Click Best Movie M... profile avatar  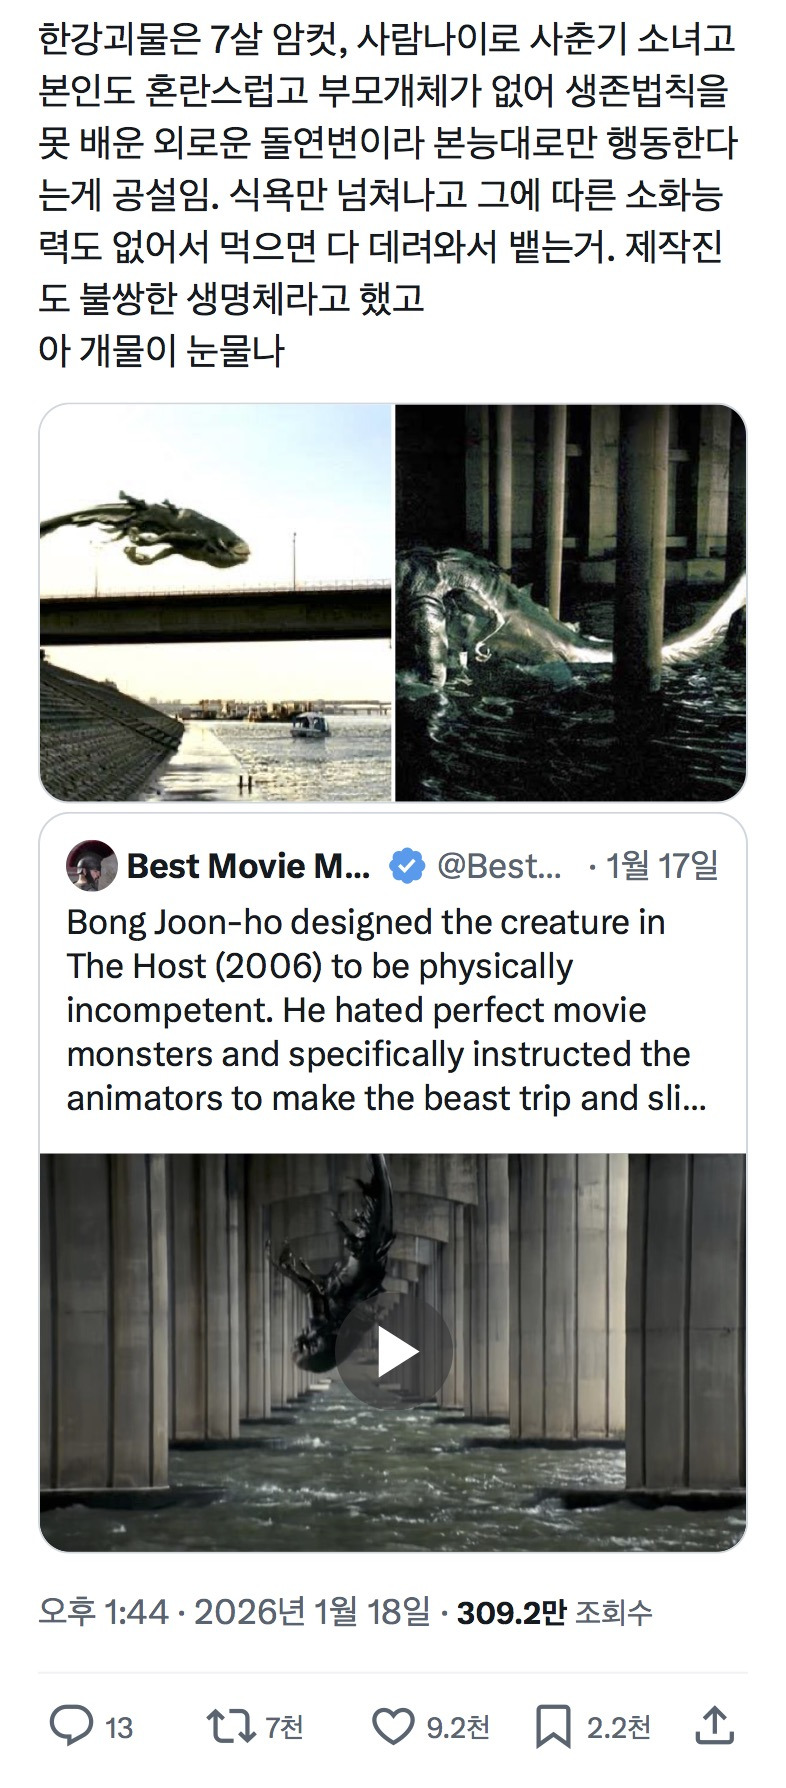(92, 865)
